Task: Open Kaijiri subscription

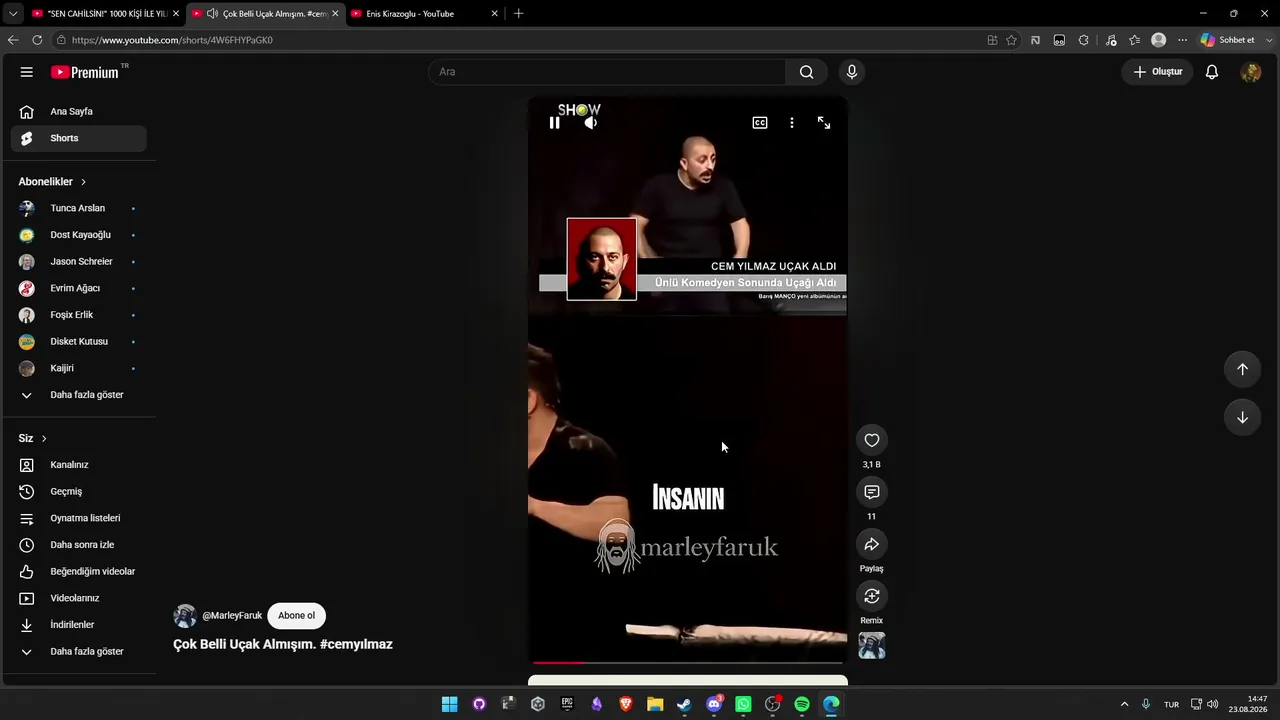Action: [79, 368]
